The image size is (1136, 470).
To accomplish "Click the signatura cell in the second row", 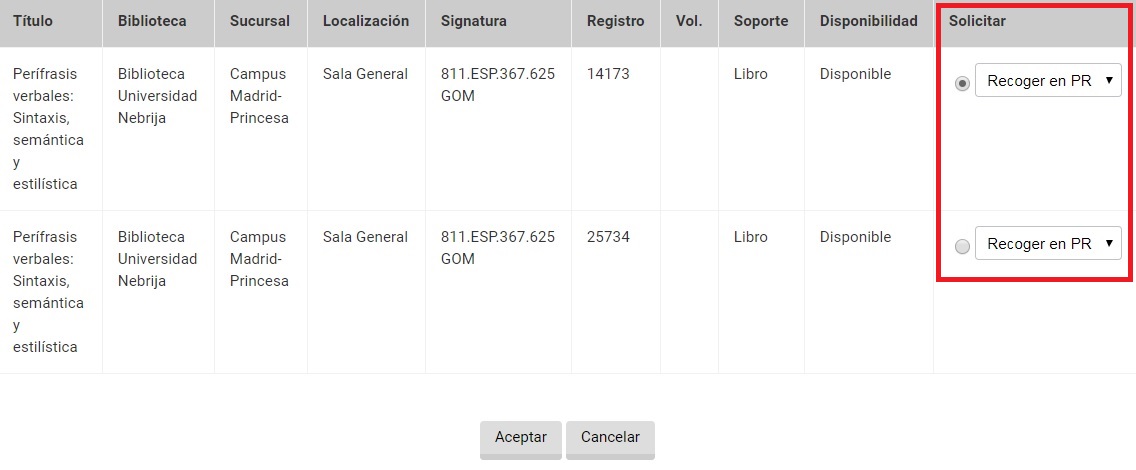I will click(497, 248).
